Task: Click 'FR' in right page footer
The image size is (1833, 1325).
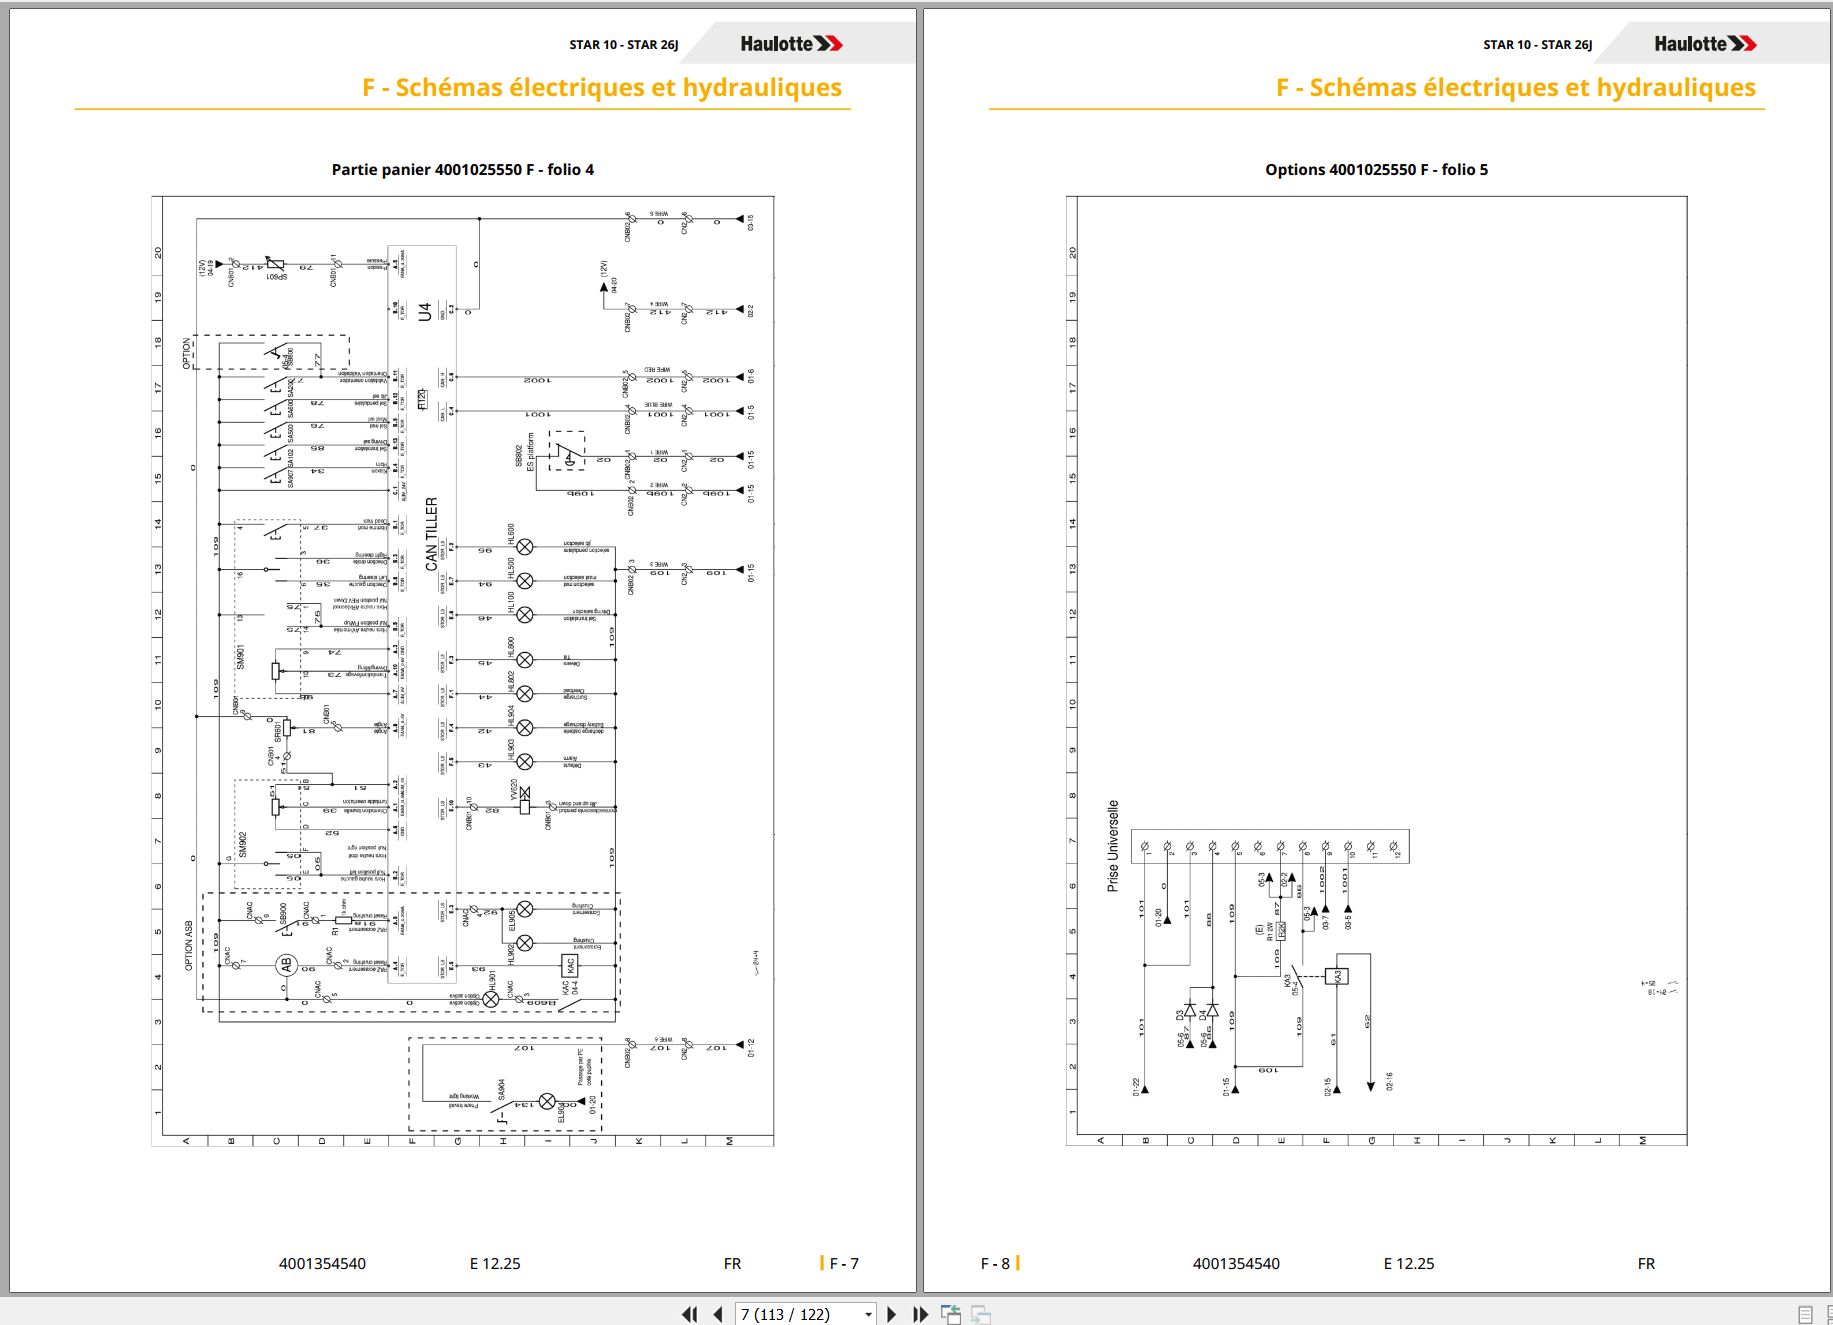Action: [x=1646, y=1263]
